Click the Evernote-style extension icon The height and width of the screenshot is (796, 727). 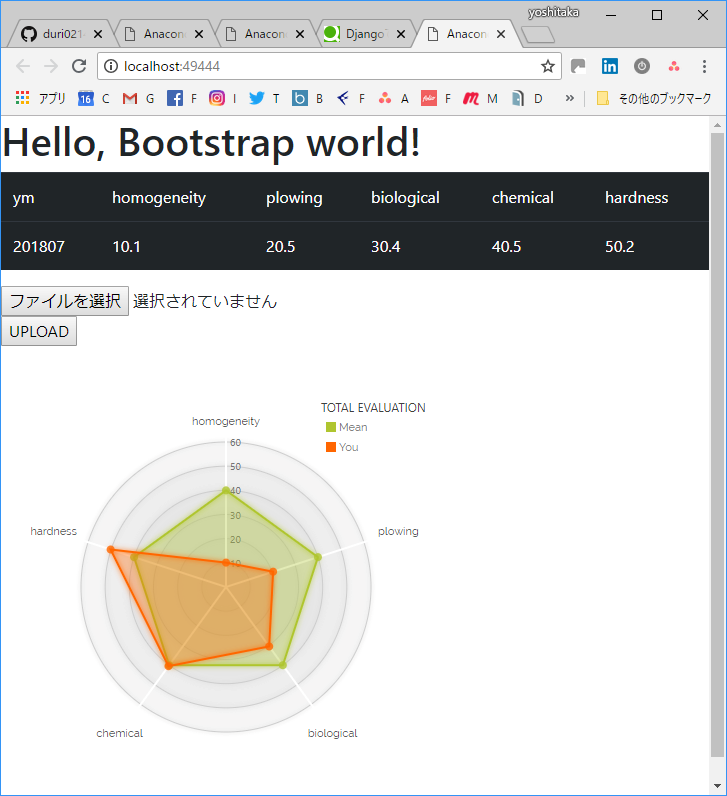[578, 67]
